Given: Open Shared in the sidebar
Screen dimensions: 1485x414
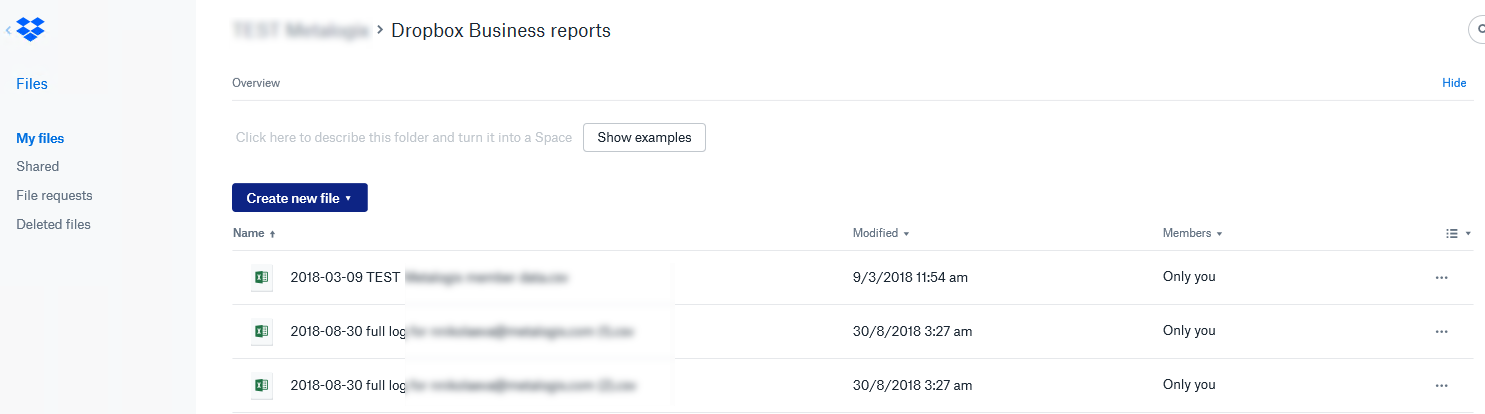Looking at the screenshot, I should (x=38, y=167).
